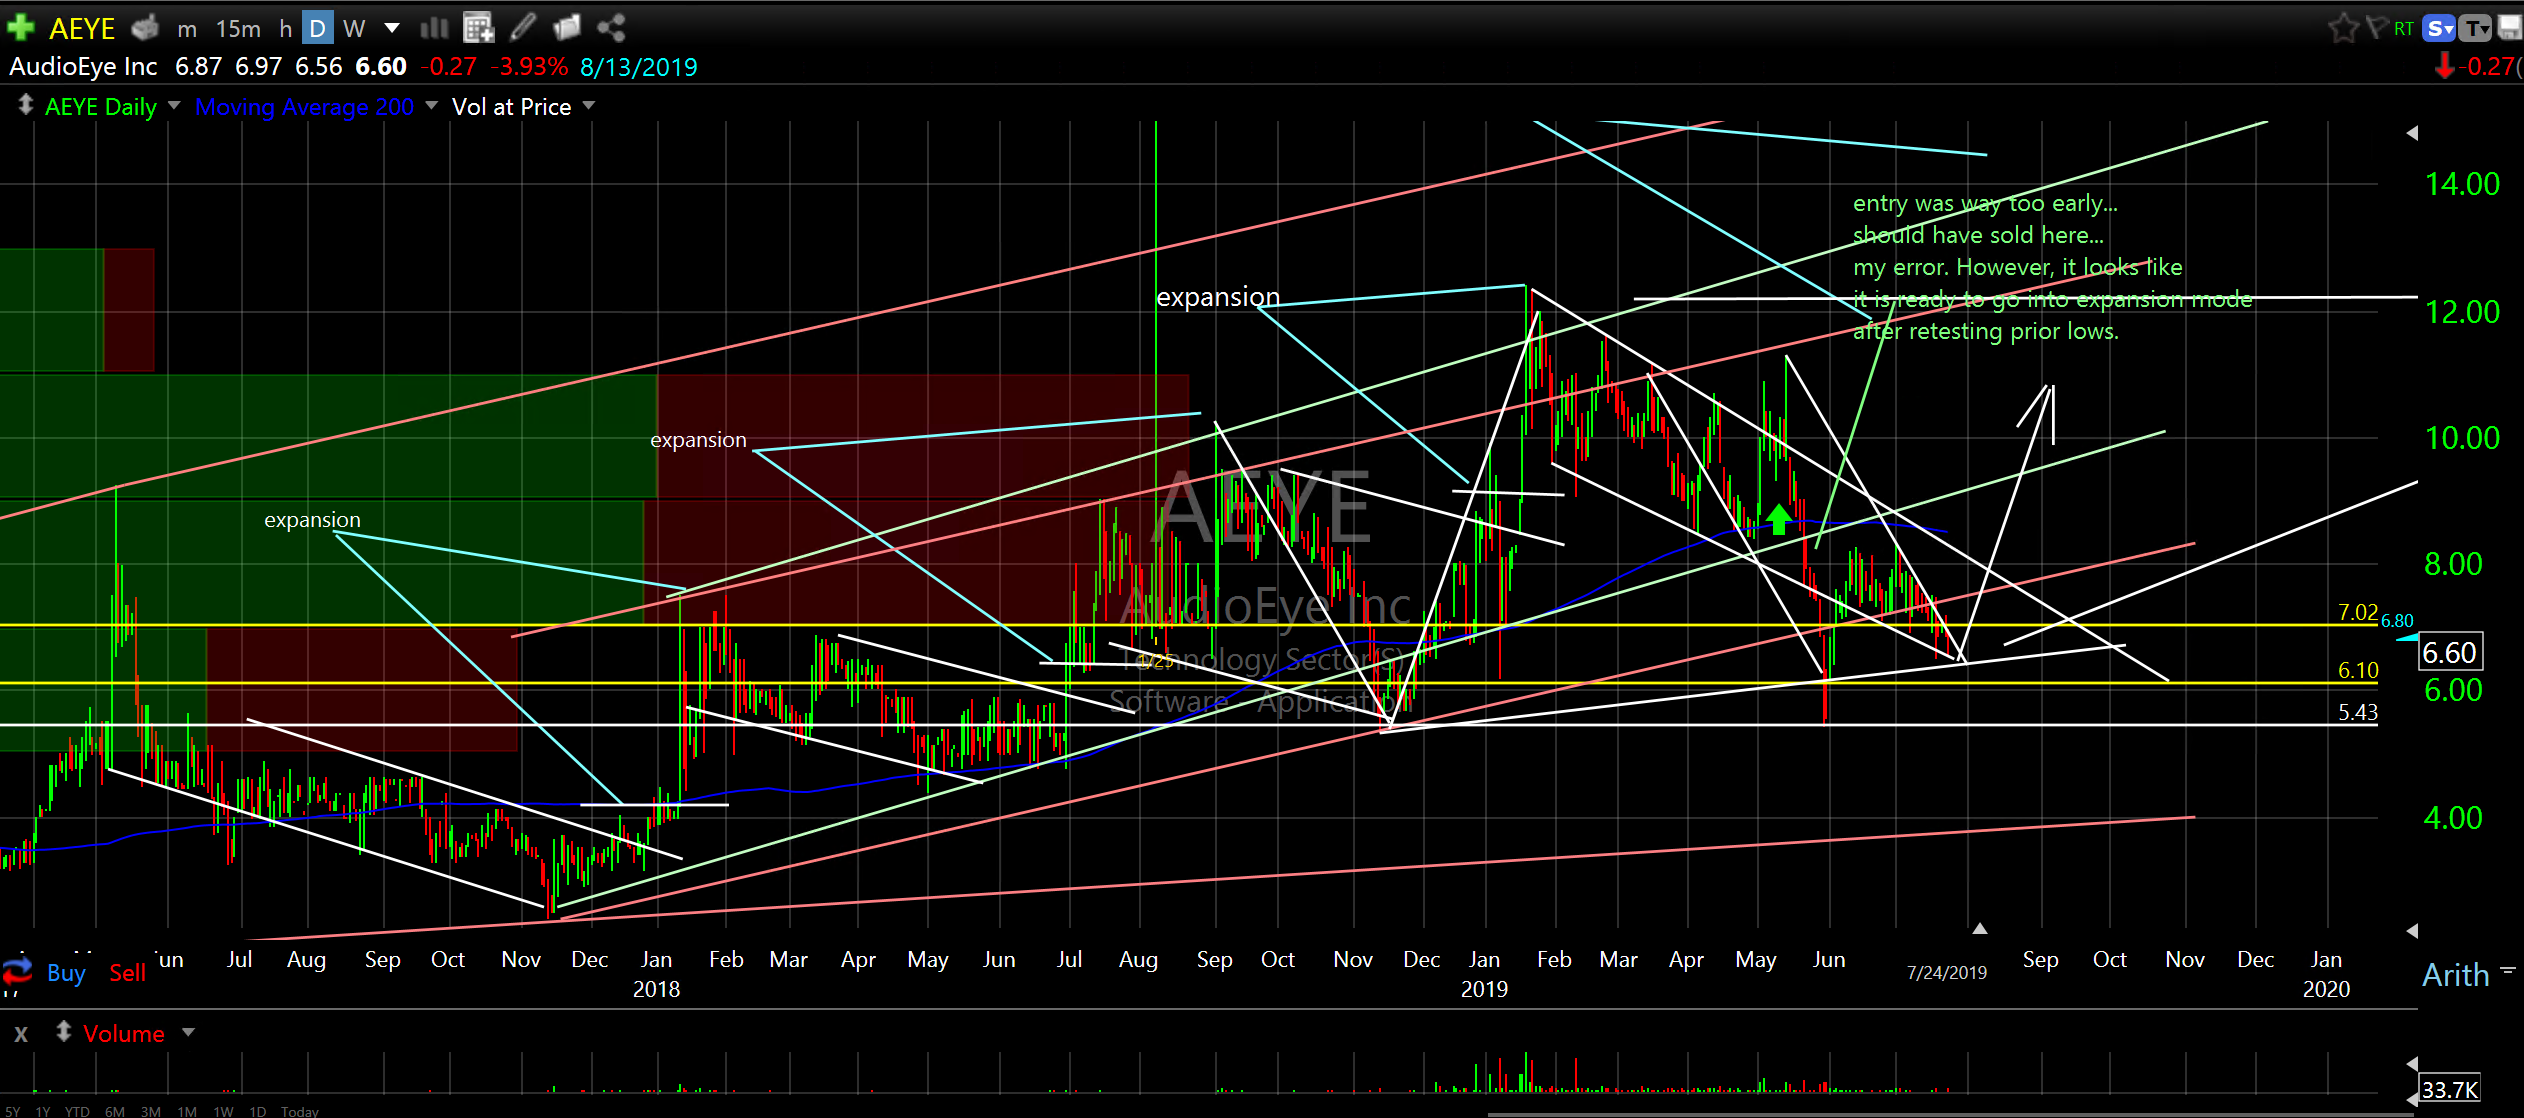Click the star favorite icon
This screenshot has width=2524, height=1118.
(2343, 28)
